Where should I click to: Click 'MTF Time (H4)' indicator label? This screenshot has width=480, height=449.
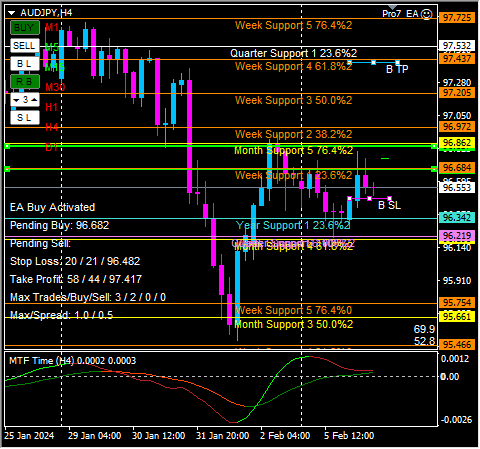(42, 361)
